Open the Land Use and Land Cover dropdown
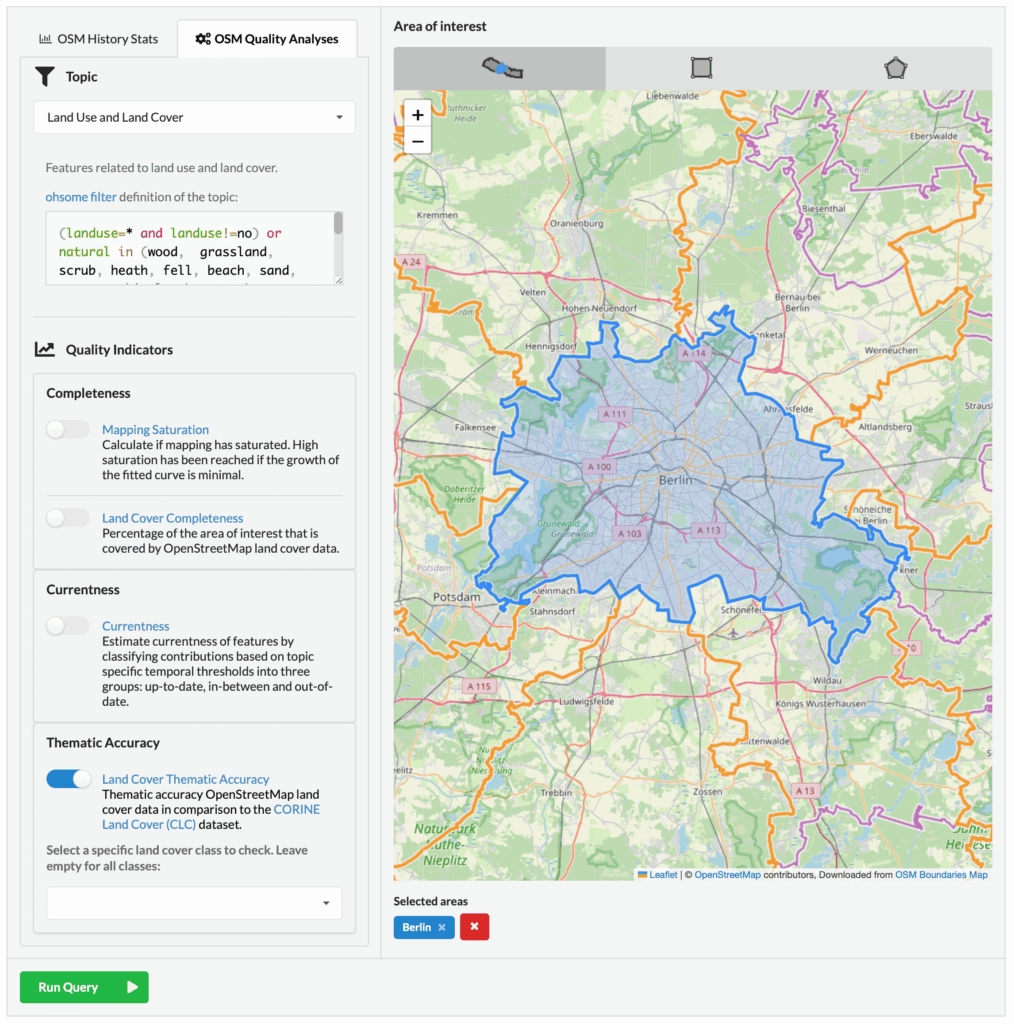 pyautogui.click(x=194, y=117)
